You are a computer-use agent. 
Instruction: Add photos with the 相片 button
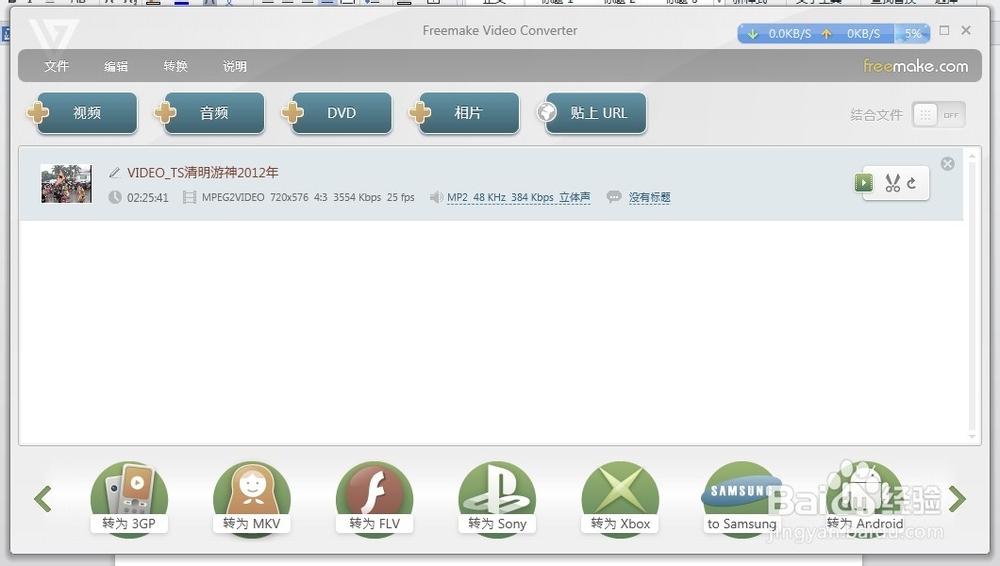pyautogui.click(x=469, y=113)
